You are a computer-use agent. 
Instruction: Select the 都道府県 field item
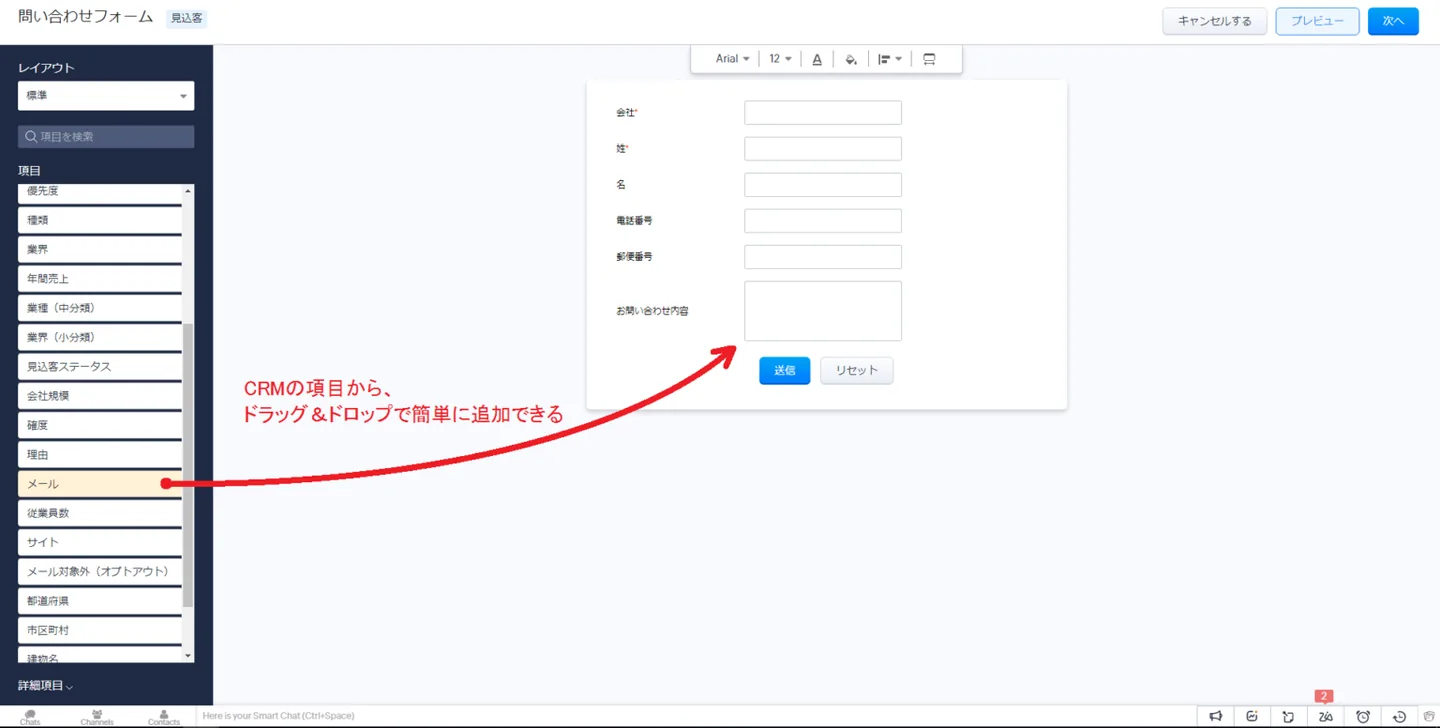click(x=100, y=601)
